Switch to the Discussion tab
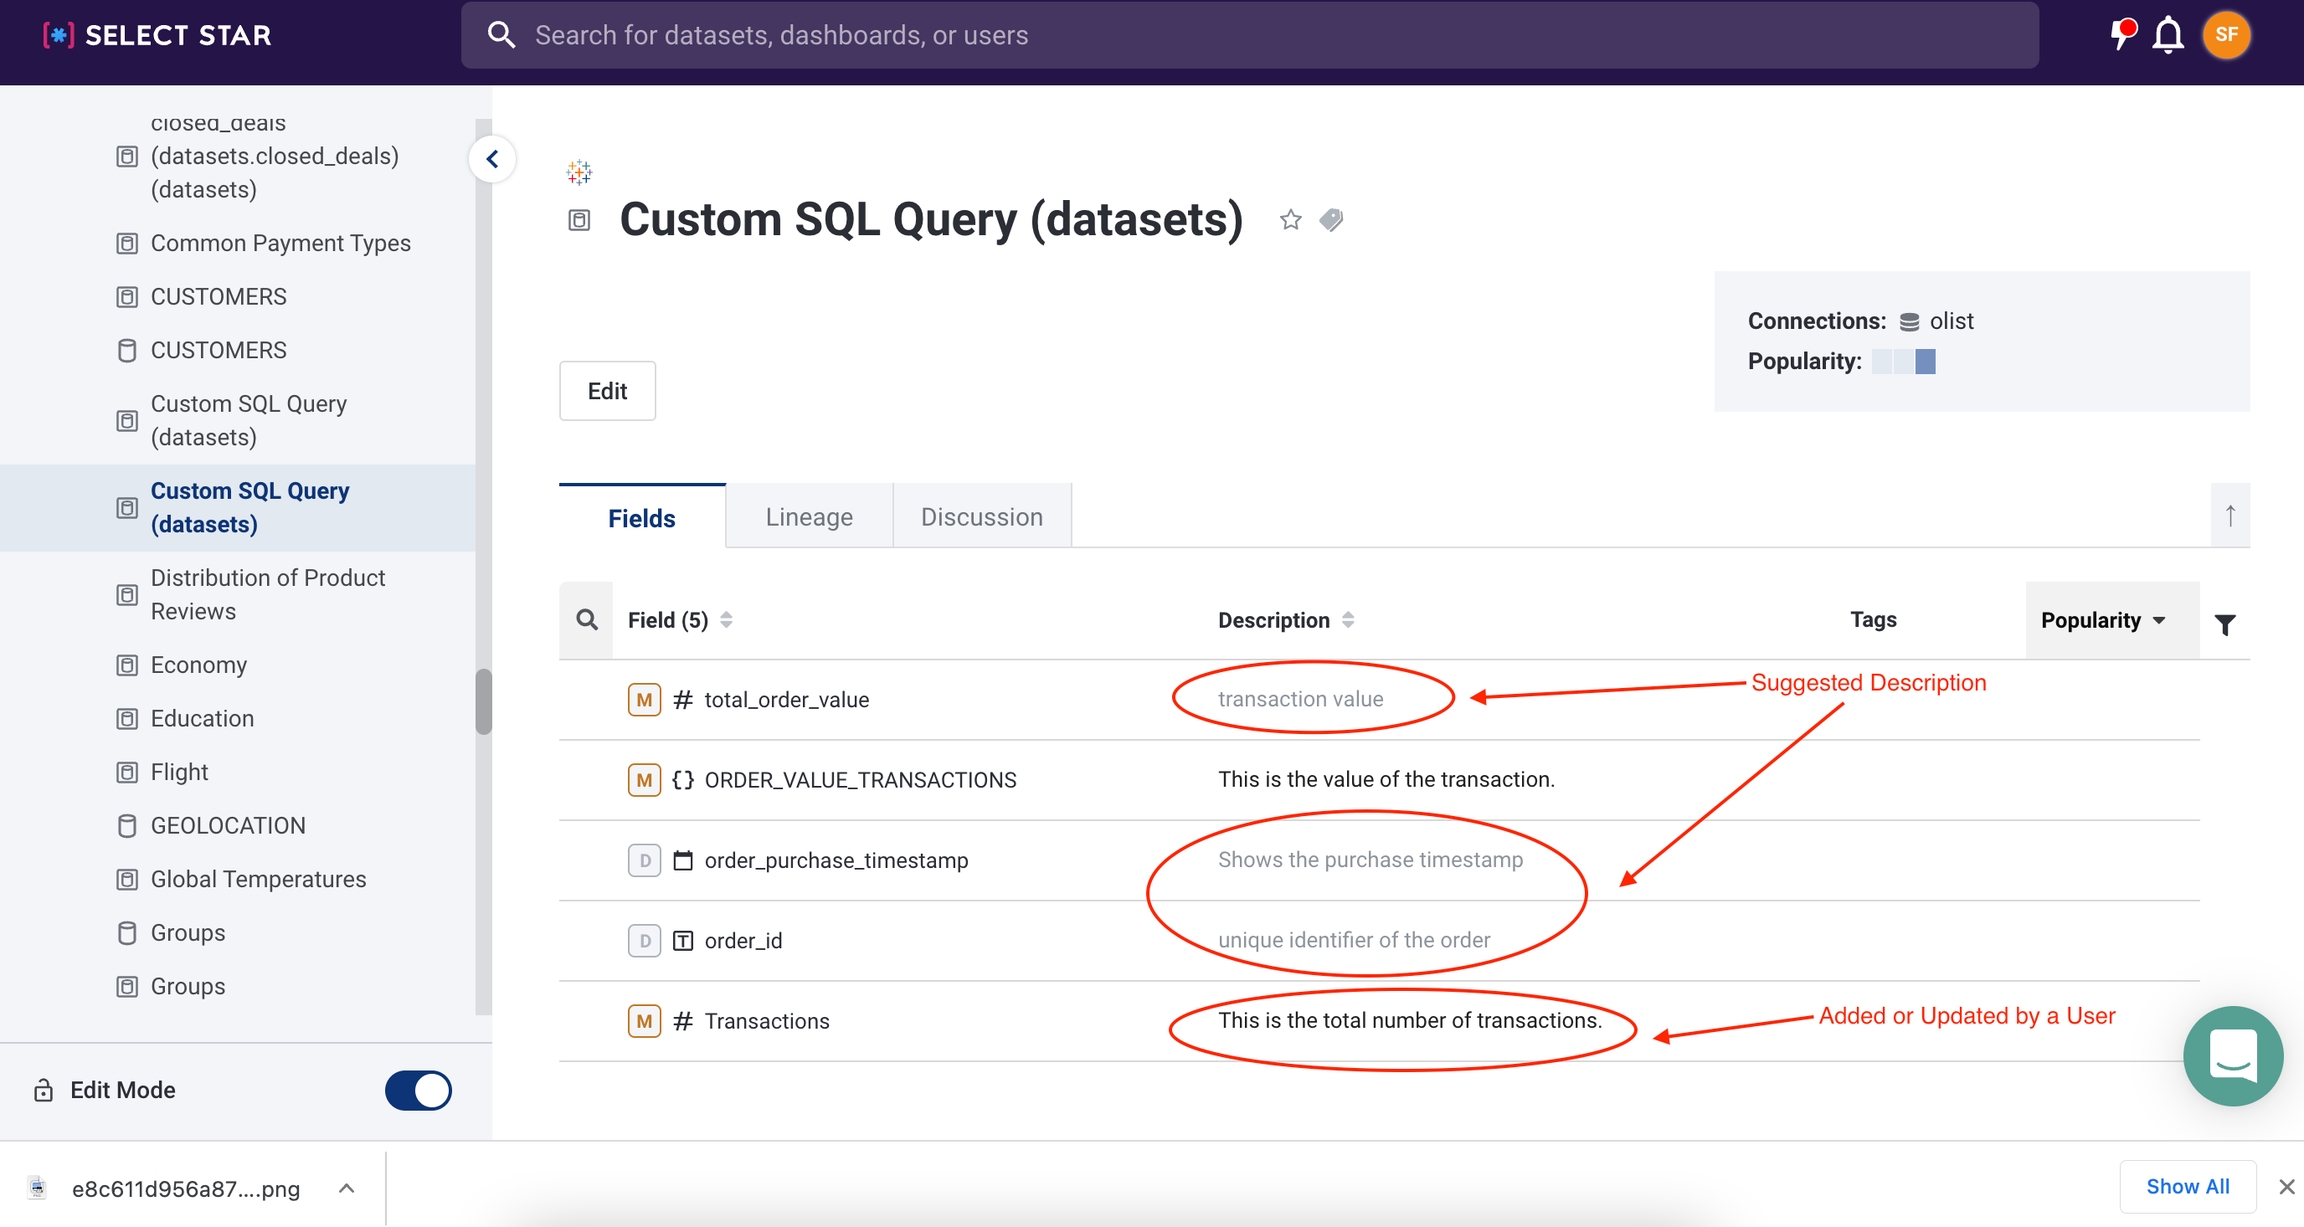The image size is (2304, 1227). pyautogui.click(x=981, y=517)
